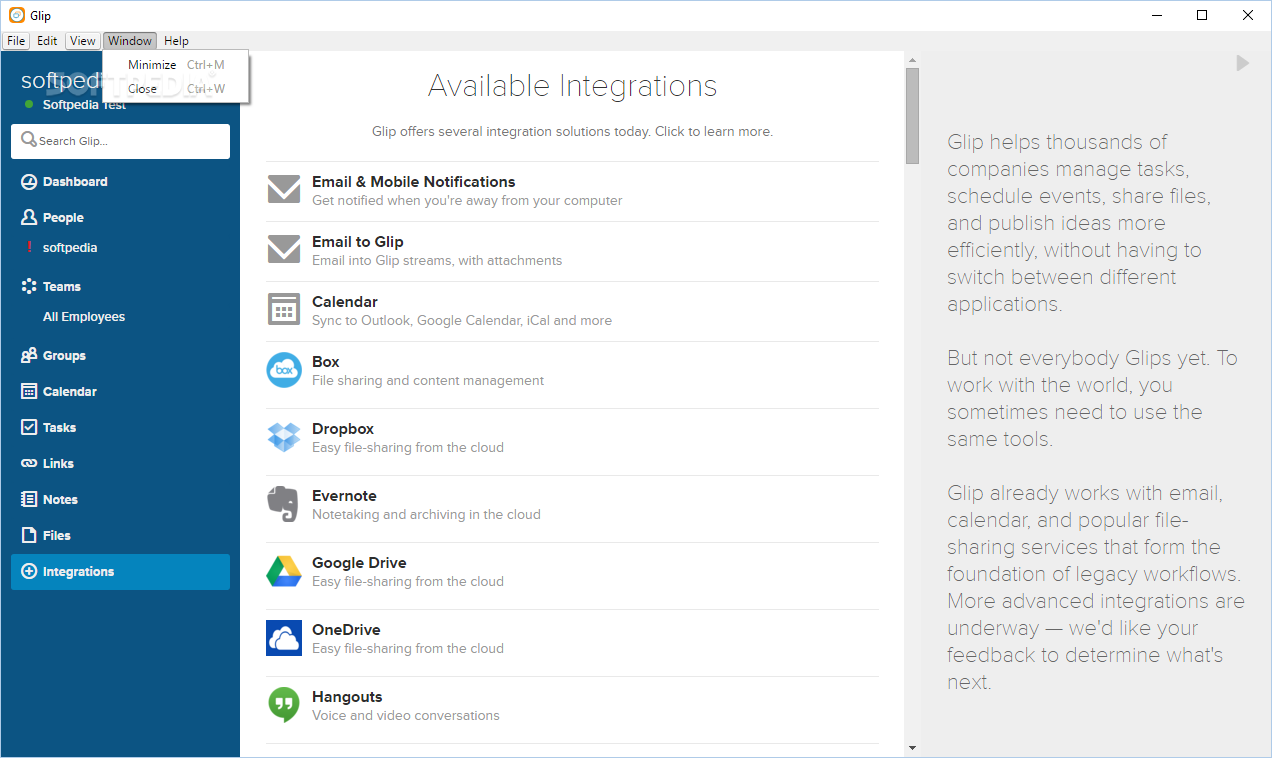Click the OneDrive title text
The width and height of the screenshot is (1272, 758).
pos(346,630)
